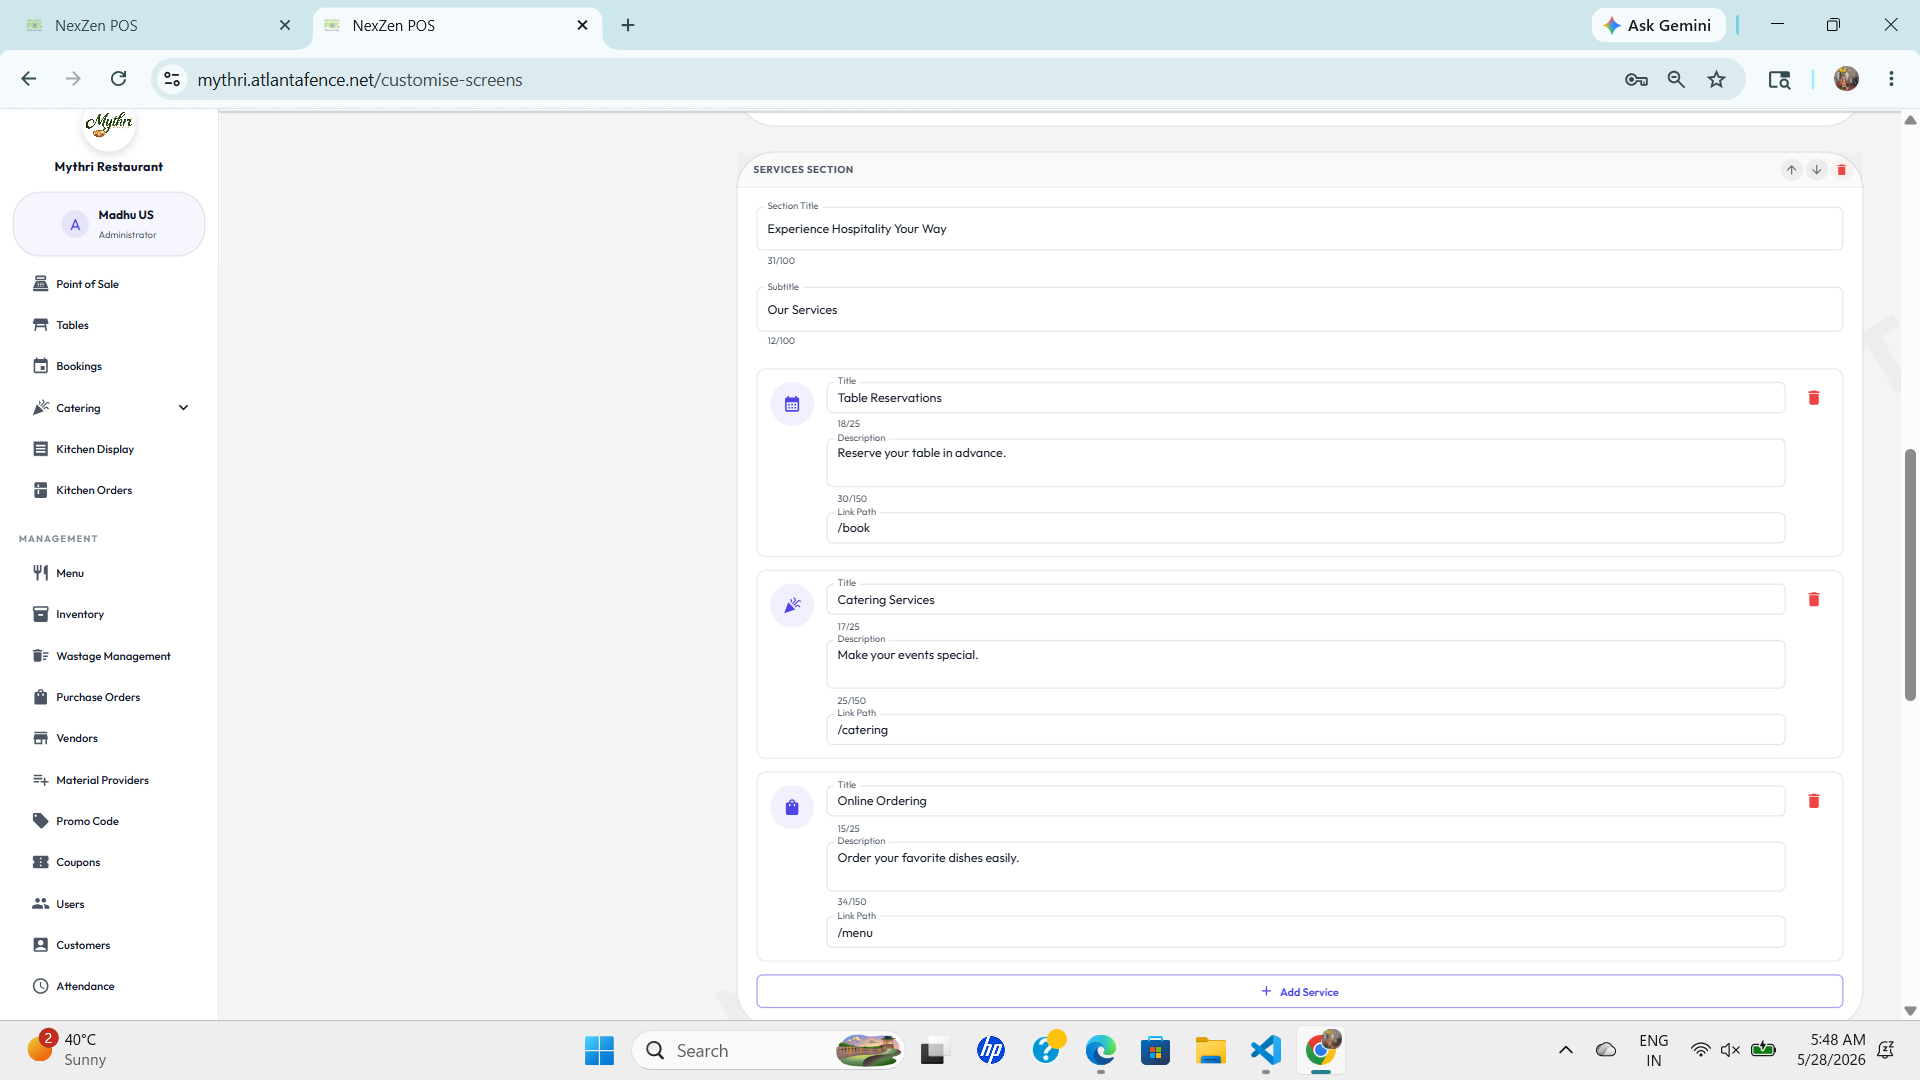Screen dimensions: 1920x1080
Task: Open the weather widget 40°C Sunny
Action: coord(68,1050)
